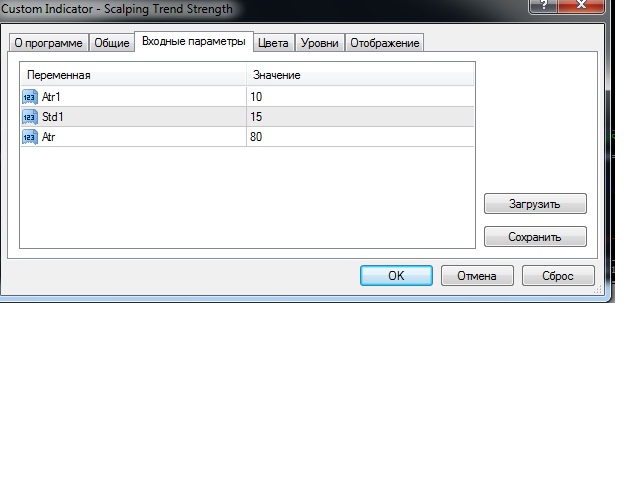Switch to the 'Уровни' tab
640x480 pixels.
point(320,43)
